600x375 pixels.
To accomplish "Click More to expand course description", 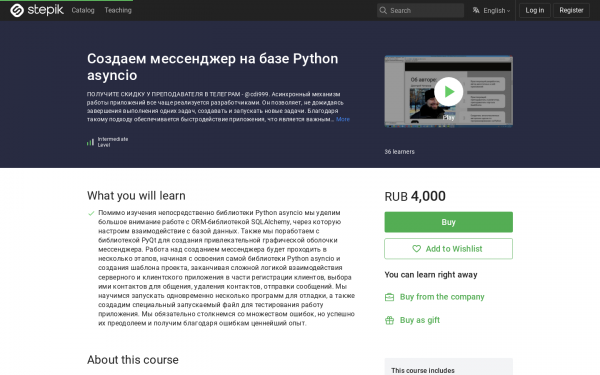I will (x=343, y=119).
